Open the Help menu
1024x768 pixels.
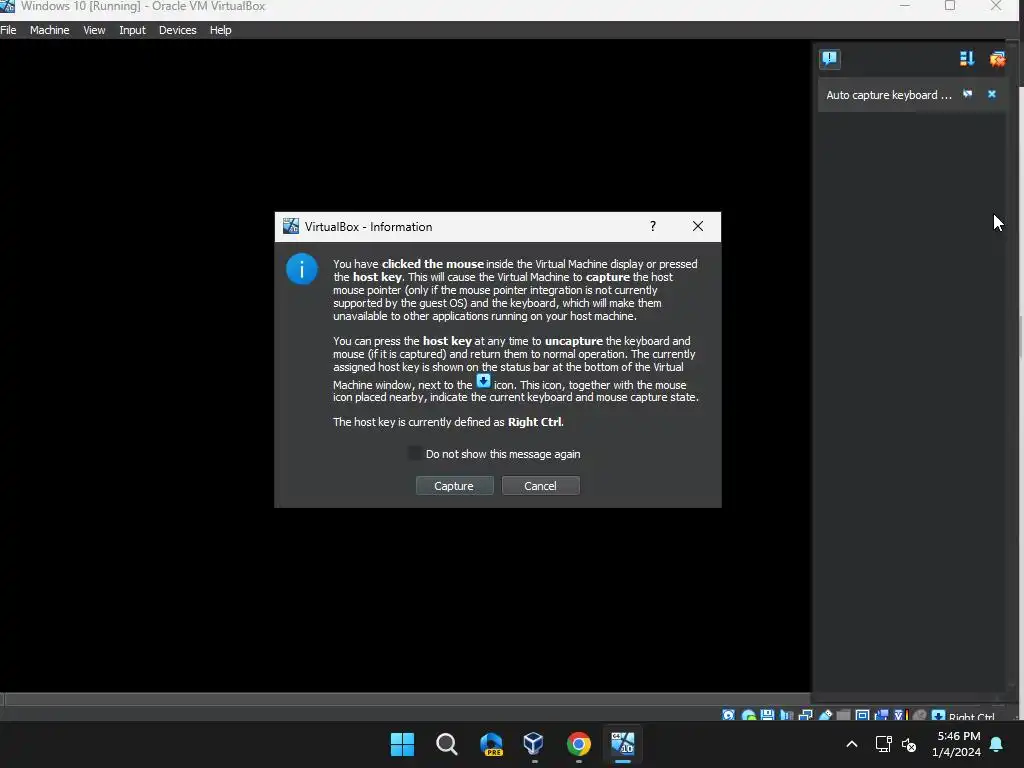pos(221,30)
